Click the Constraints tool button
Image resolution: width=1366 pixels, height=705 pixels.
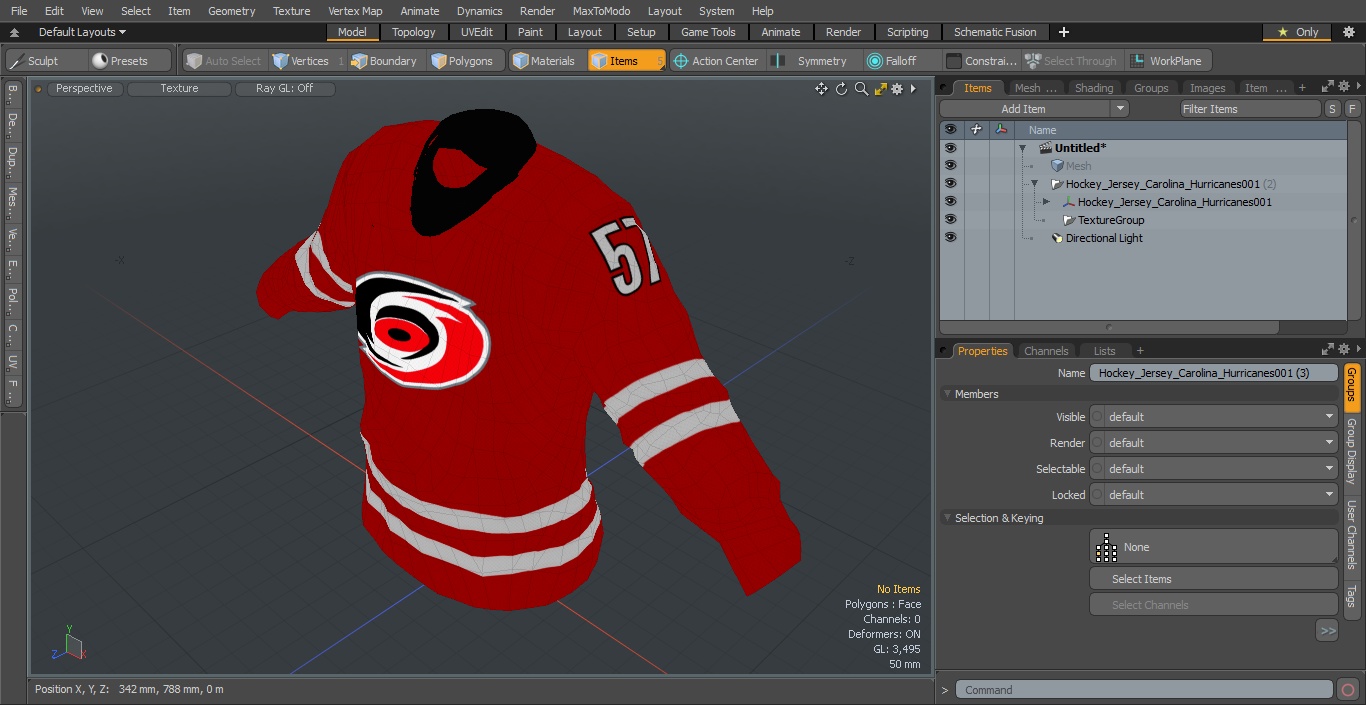[981, 61]
